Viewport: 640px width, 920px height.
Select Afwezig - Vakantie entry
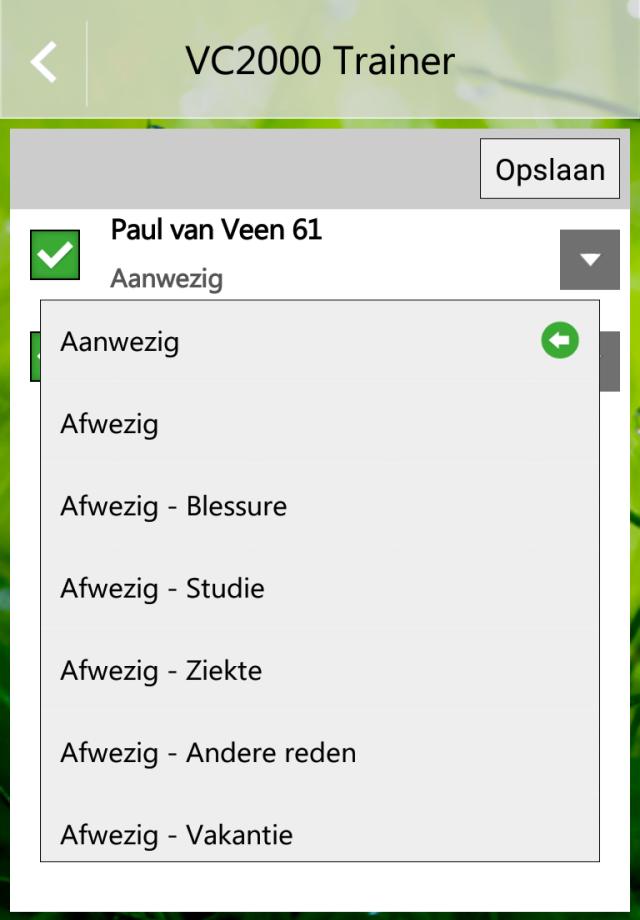click(x=177, y=834)
